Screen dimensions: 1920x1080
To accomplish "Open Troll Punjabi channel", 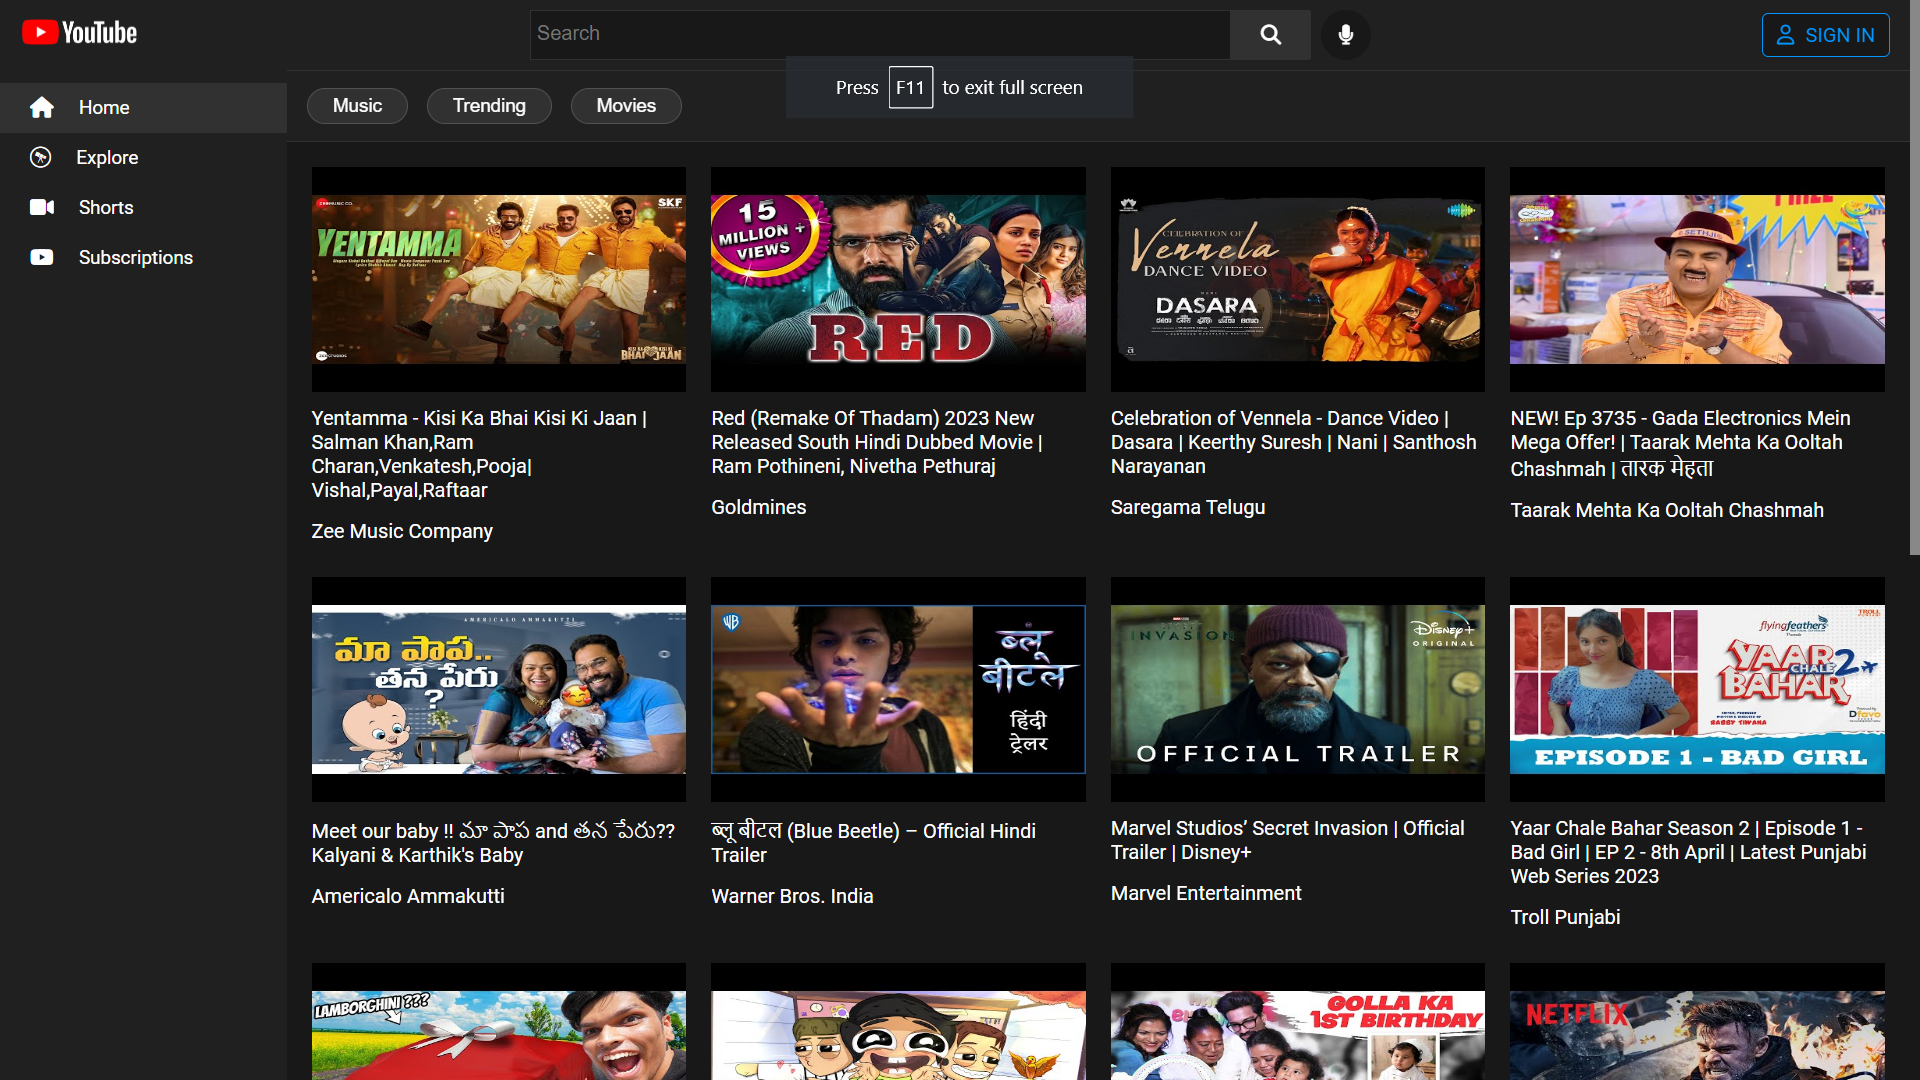I will (x=1565, y=917).
